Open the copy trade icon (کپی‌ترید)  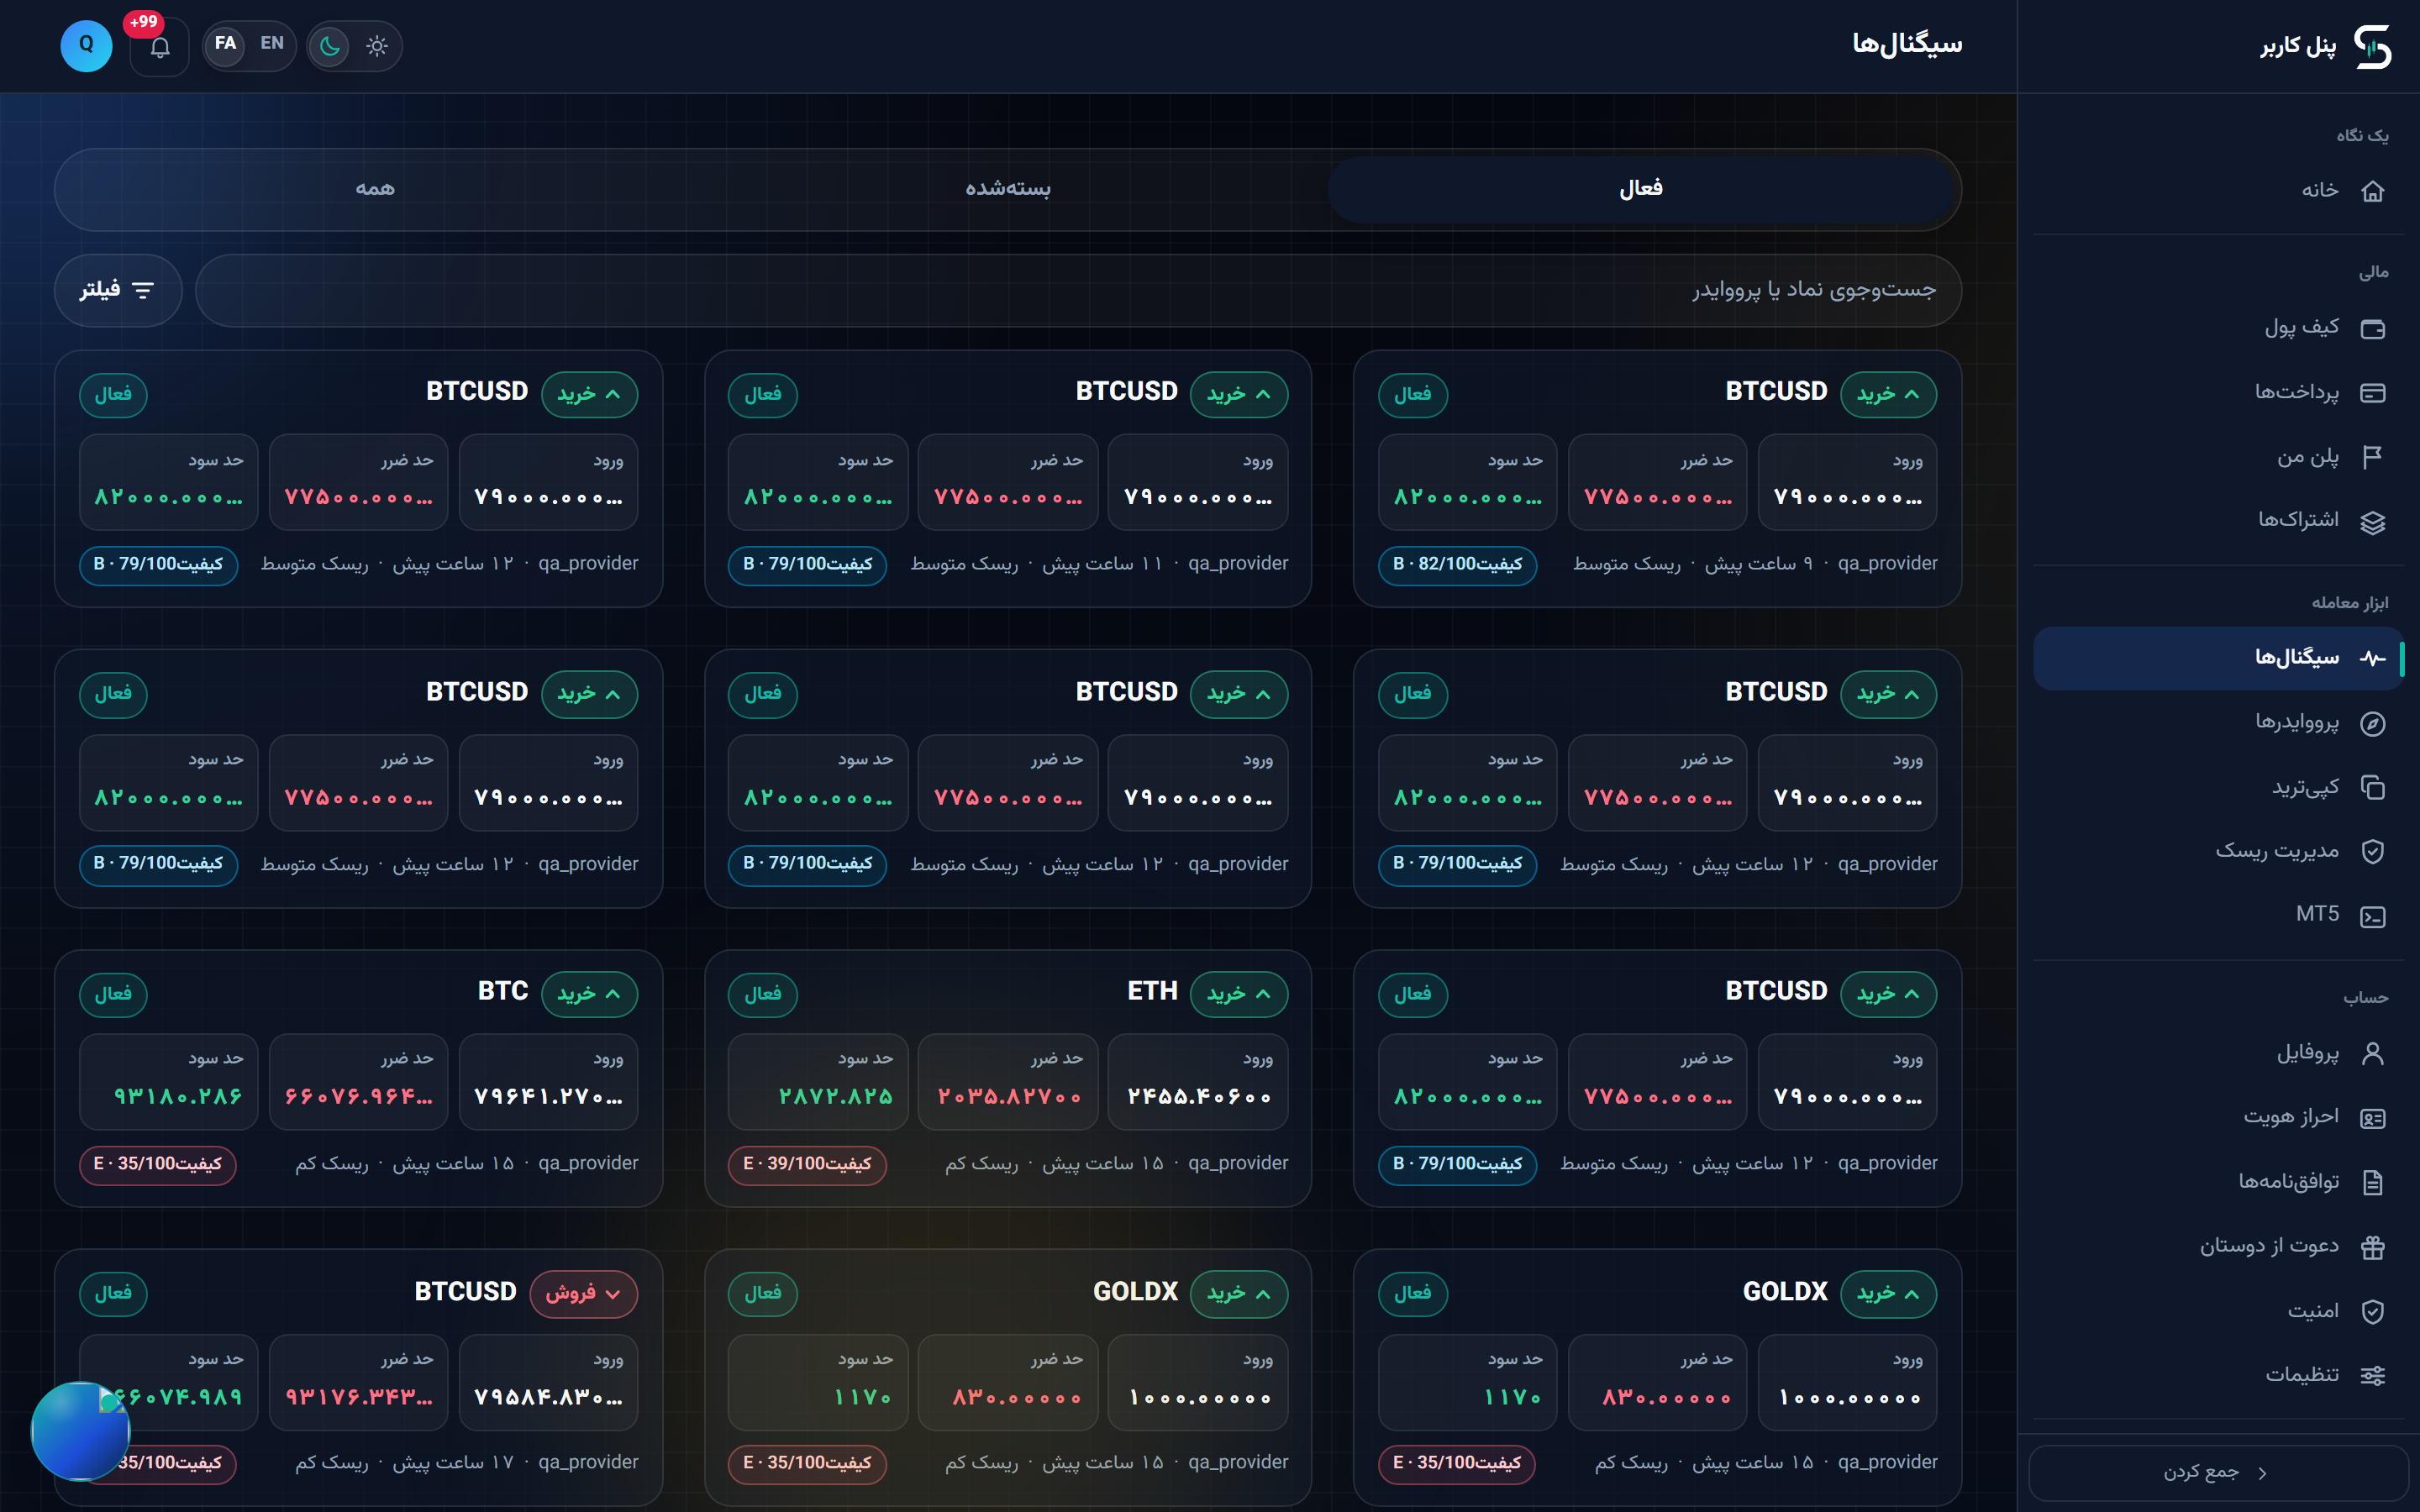[2372, 788]
